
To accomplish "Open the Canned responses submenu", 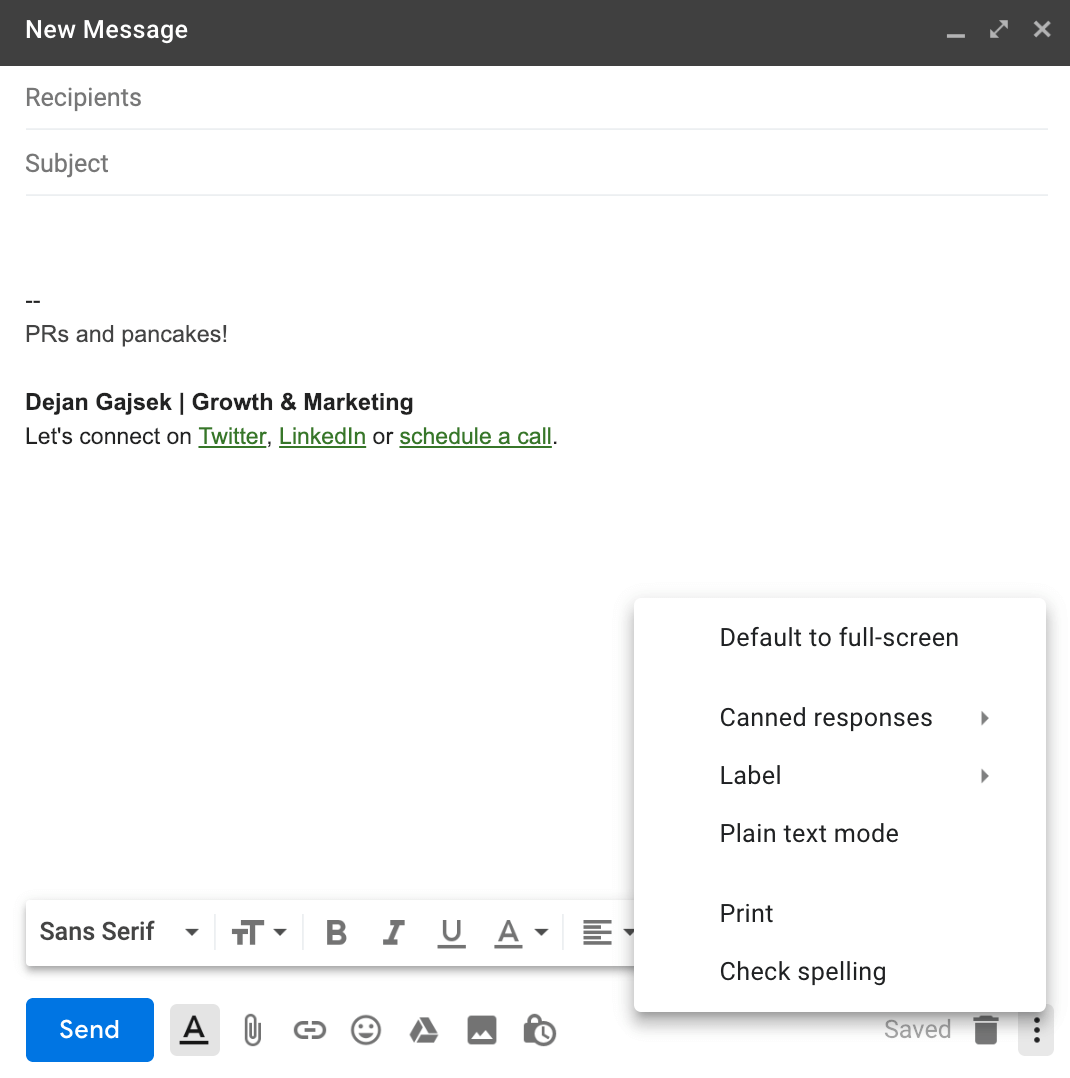I will pyautogui.click(x=840, y=718).
